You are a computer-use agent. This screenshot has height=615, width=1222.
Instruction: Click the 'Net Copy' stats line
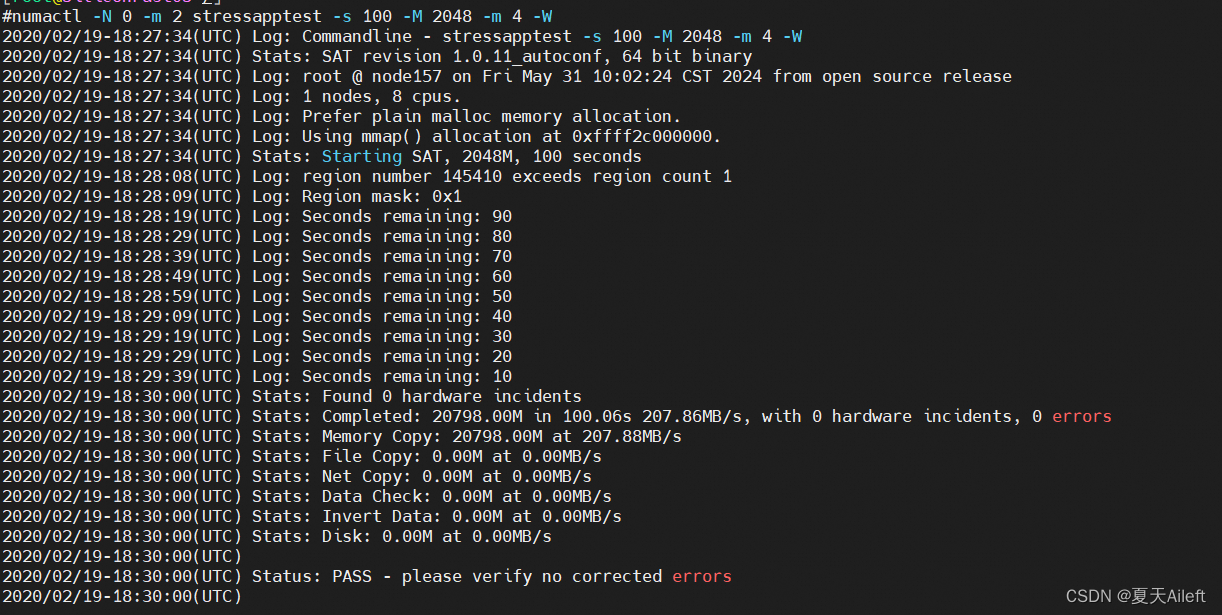(x=297, y=476)
